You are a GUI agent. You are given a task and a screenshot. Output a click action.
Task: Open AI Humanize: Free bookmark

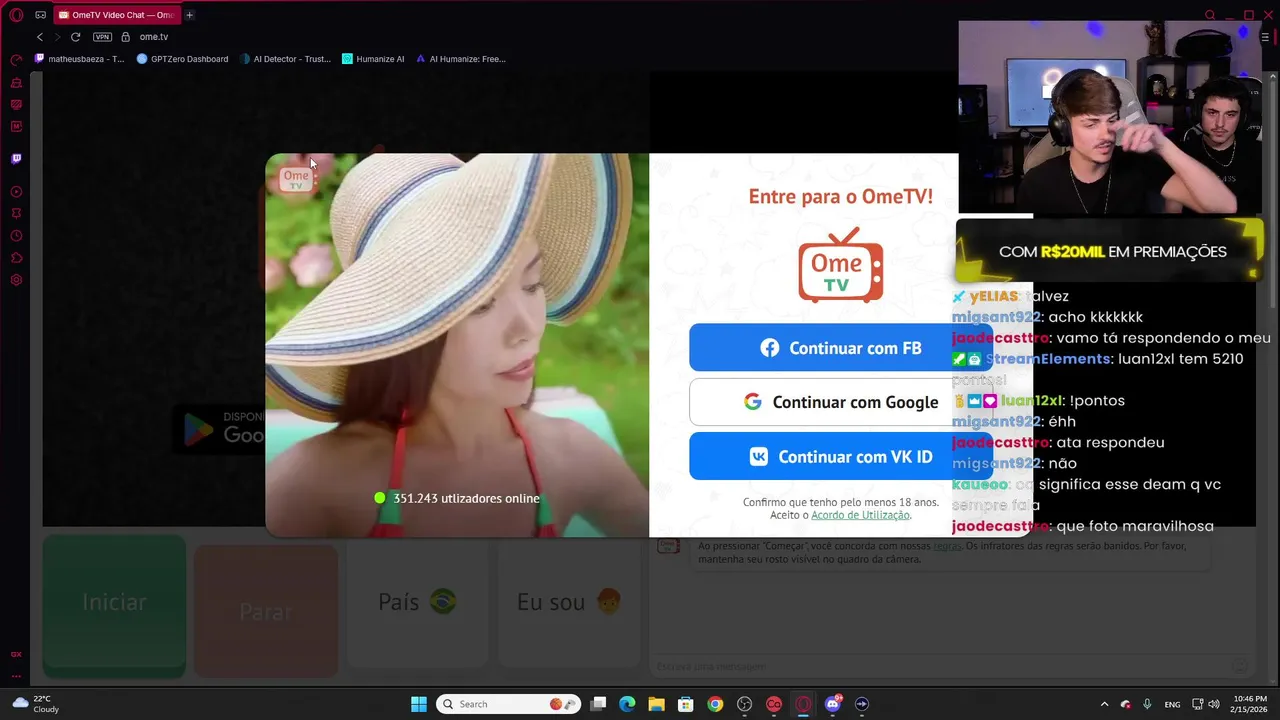pyautogui.click(x=461, y=59)
